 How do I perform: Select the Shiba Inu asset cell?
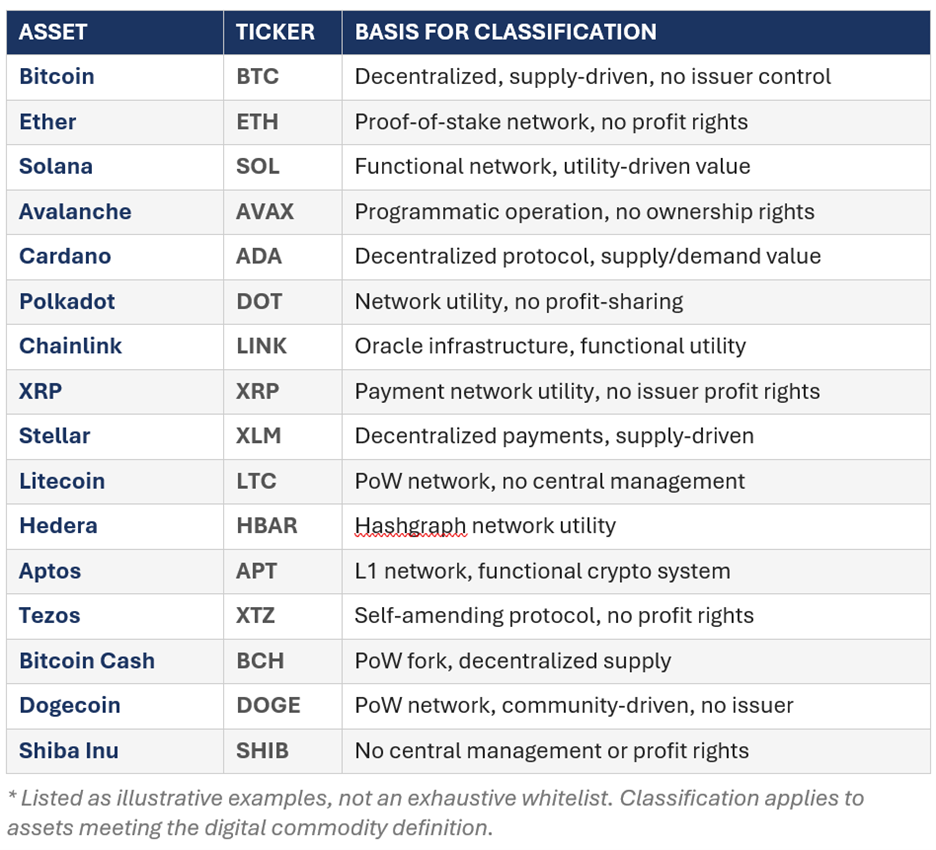coord(69,750)
